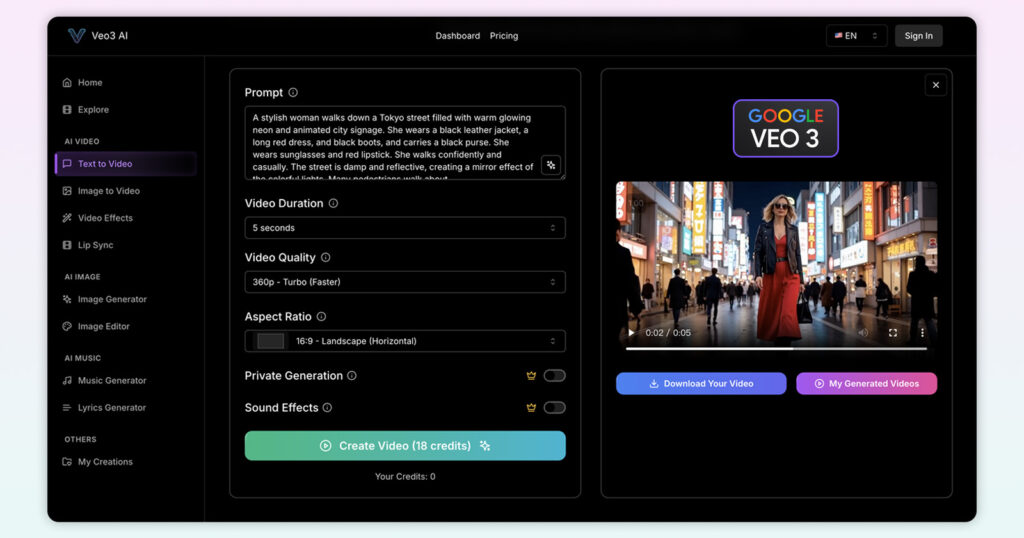This screenshot has width=1024, height=538.
Task: Select Text to Video in sidebar
Action: pyautogui.click(x=126, y=164)
